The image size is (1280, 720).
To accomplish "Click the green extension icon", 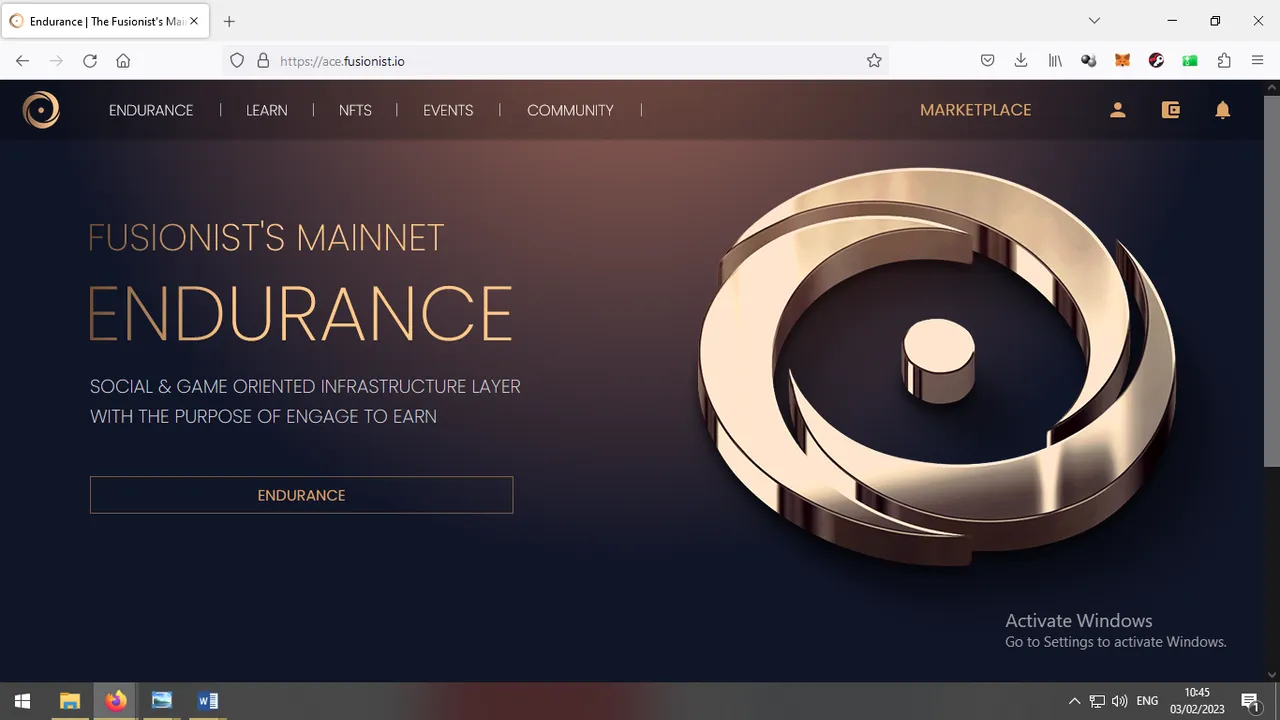I will 1190,61.
